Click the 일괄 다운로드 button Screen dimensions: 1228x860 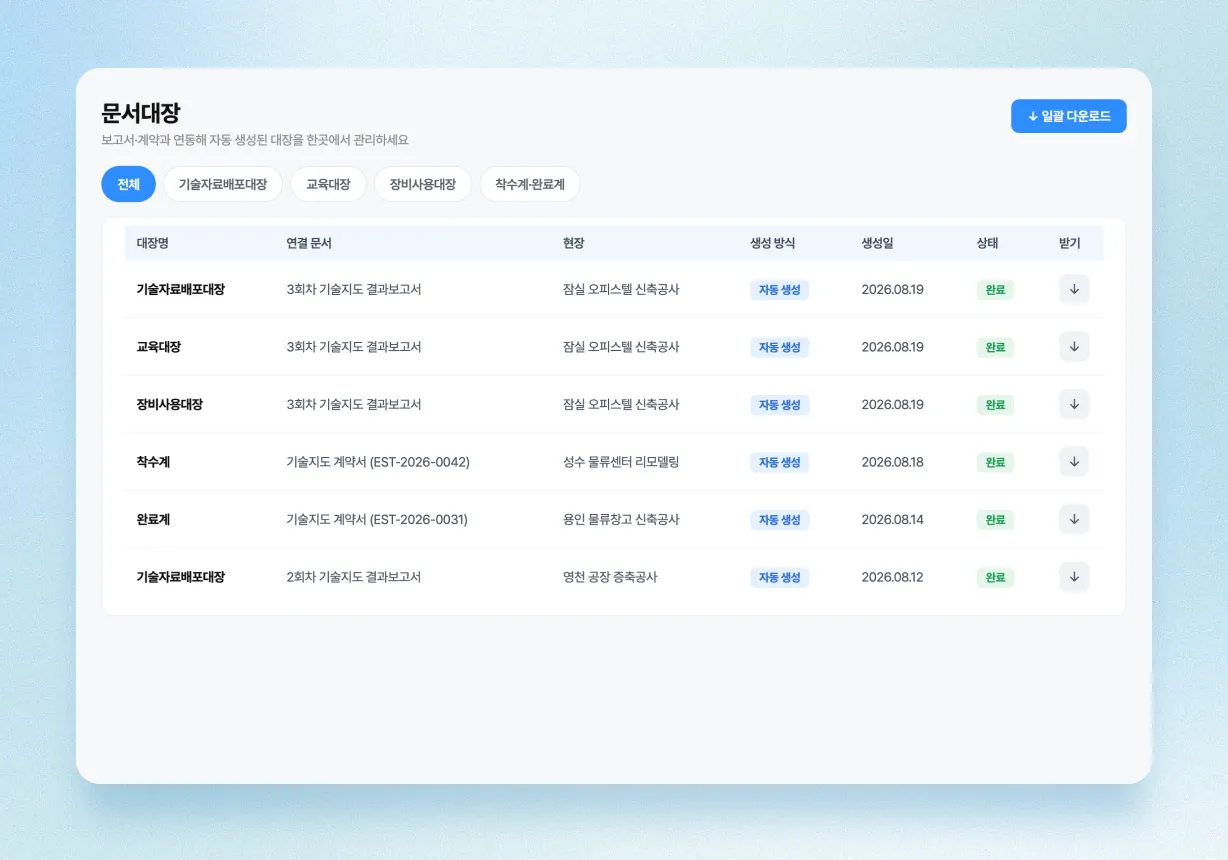pyautogui.click(x=1069, y=116)
